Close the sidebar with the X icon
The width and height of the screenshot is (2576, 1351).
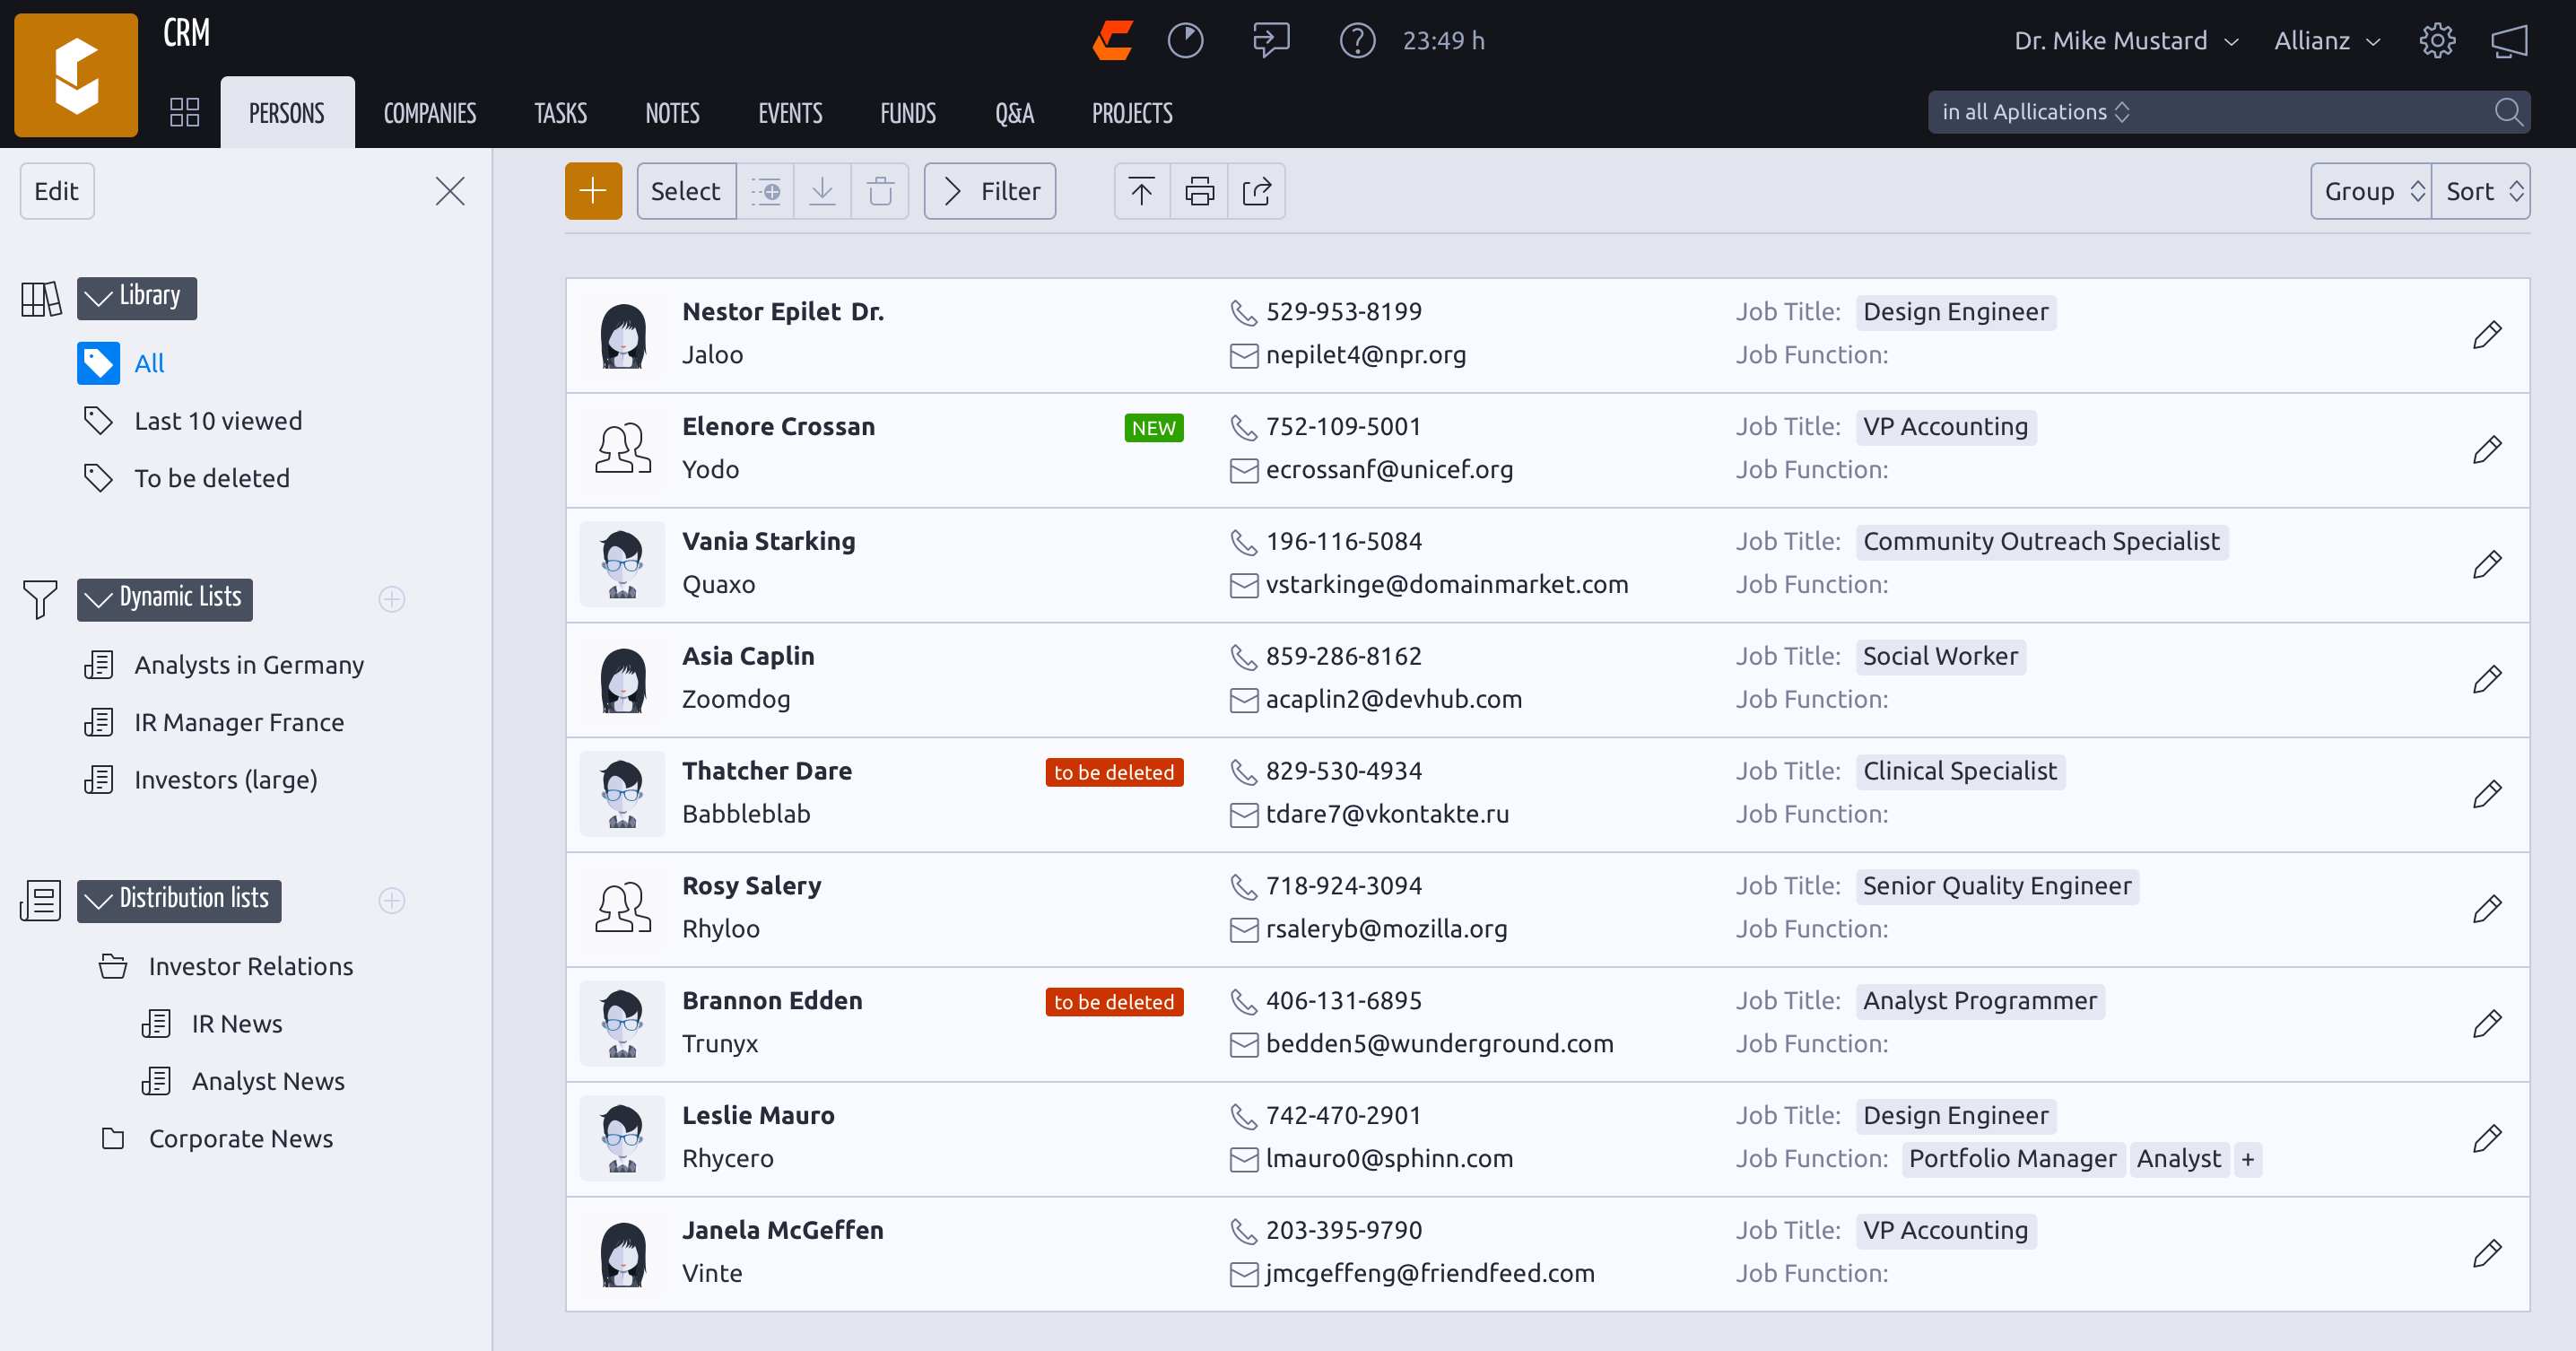pos(450,191)
